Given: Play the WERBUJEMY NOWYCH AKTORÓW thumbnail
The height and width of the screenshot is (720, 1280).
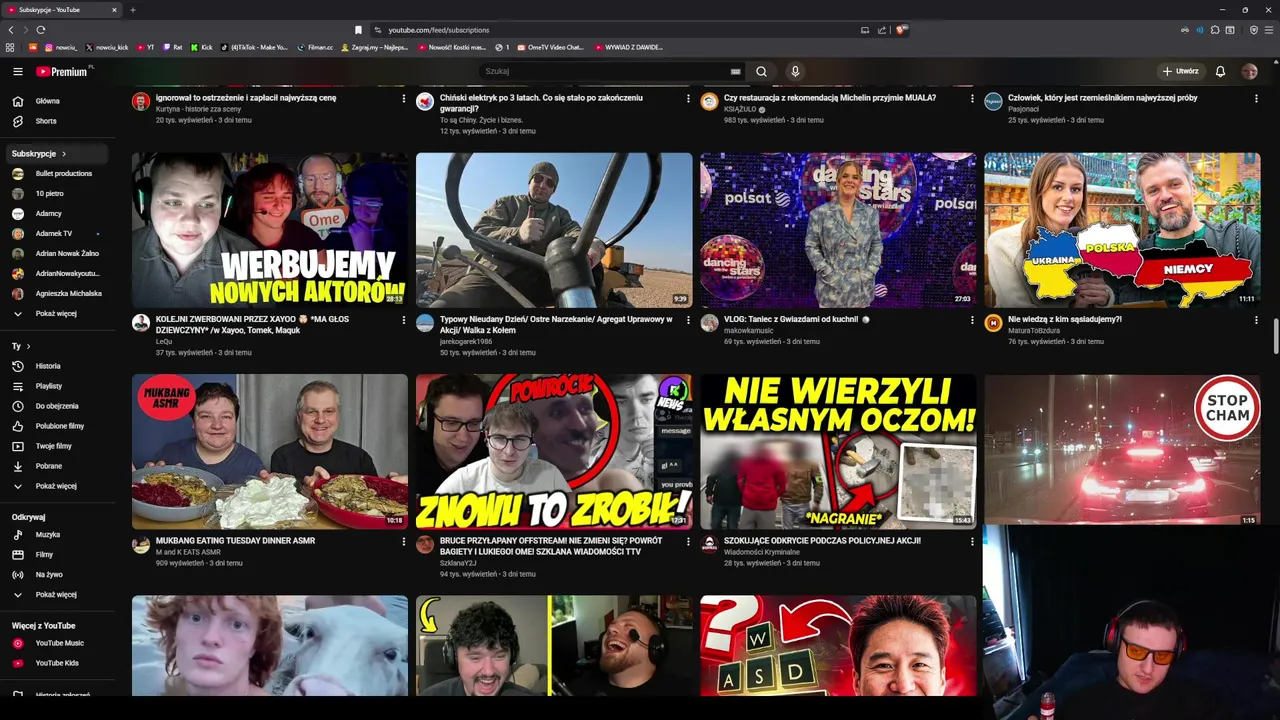Looking at the screenshot, I should pos(270,230).
